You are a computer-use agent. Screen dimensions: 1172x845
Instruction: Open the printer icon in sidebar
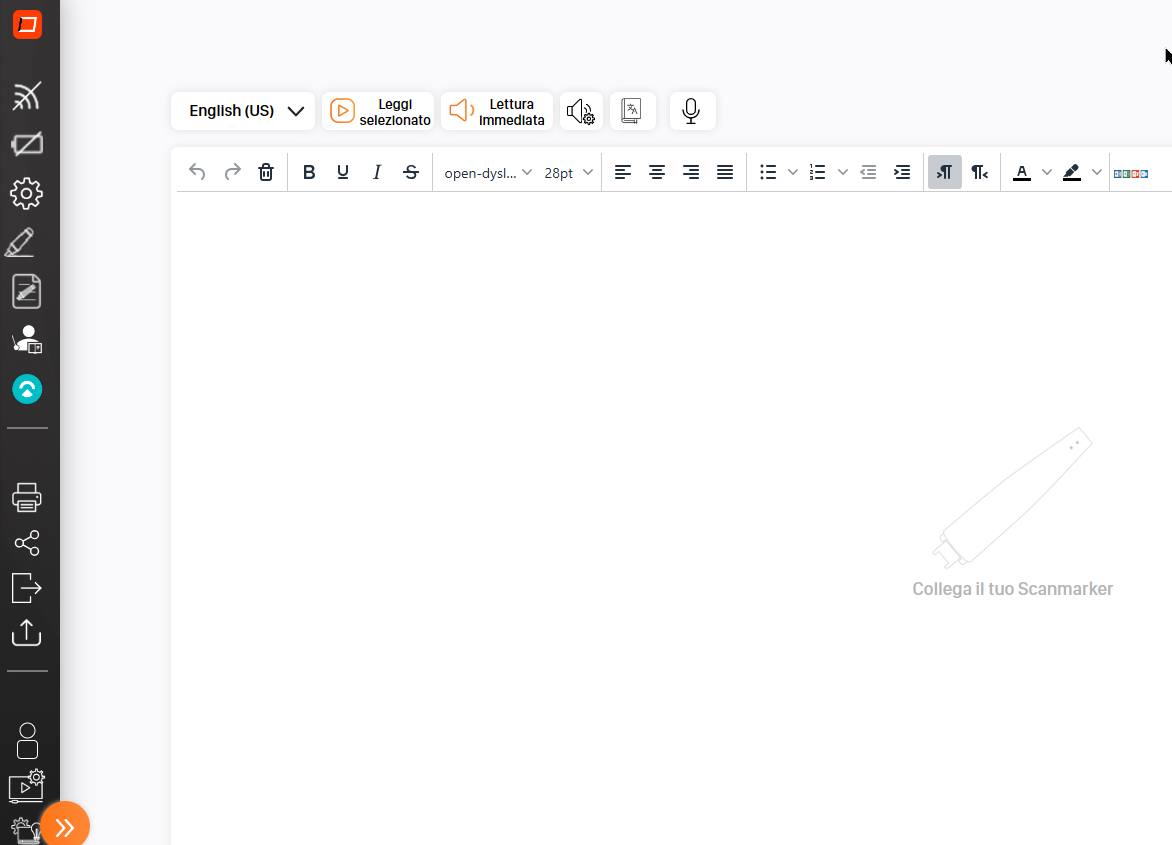click(27, 496)
